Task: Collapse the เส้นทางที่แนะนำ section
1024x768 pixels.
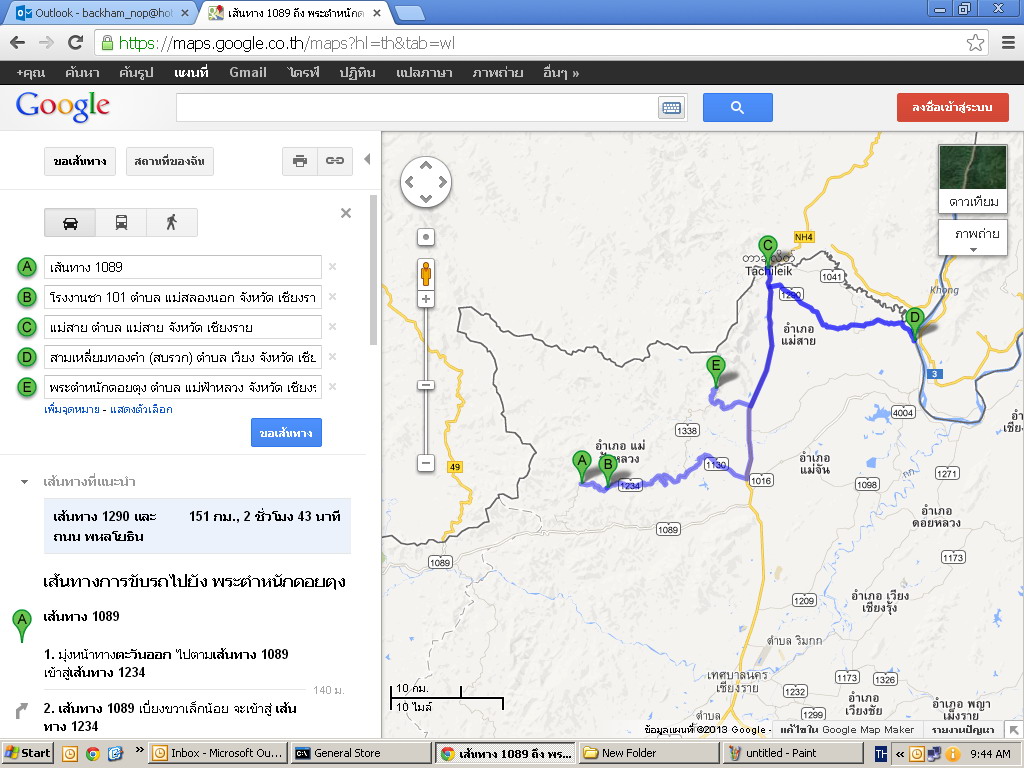Action: (x=24, y=482)
